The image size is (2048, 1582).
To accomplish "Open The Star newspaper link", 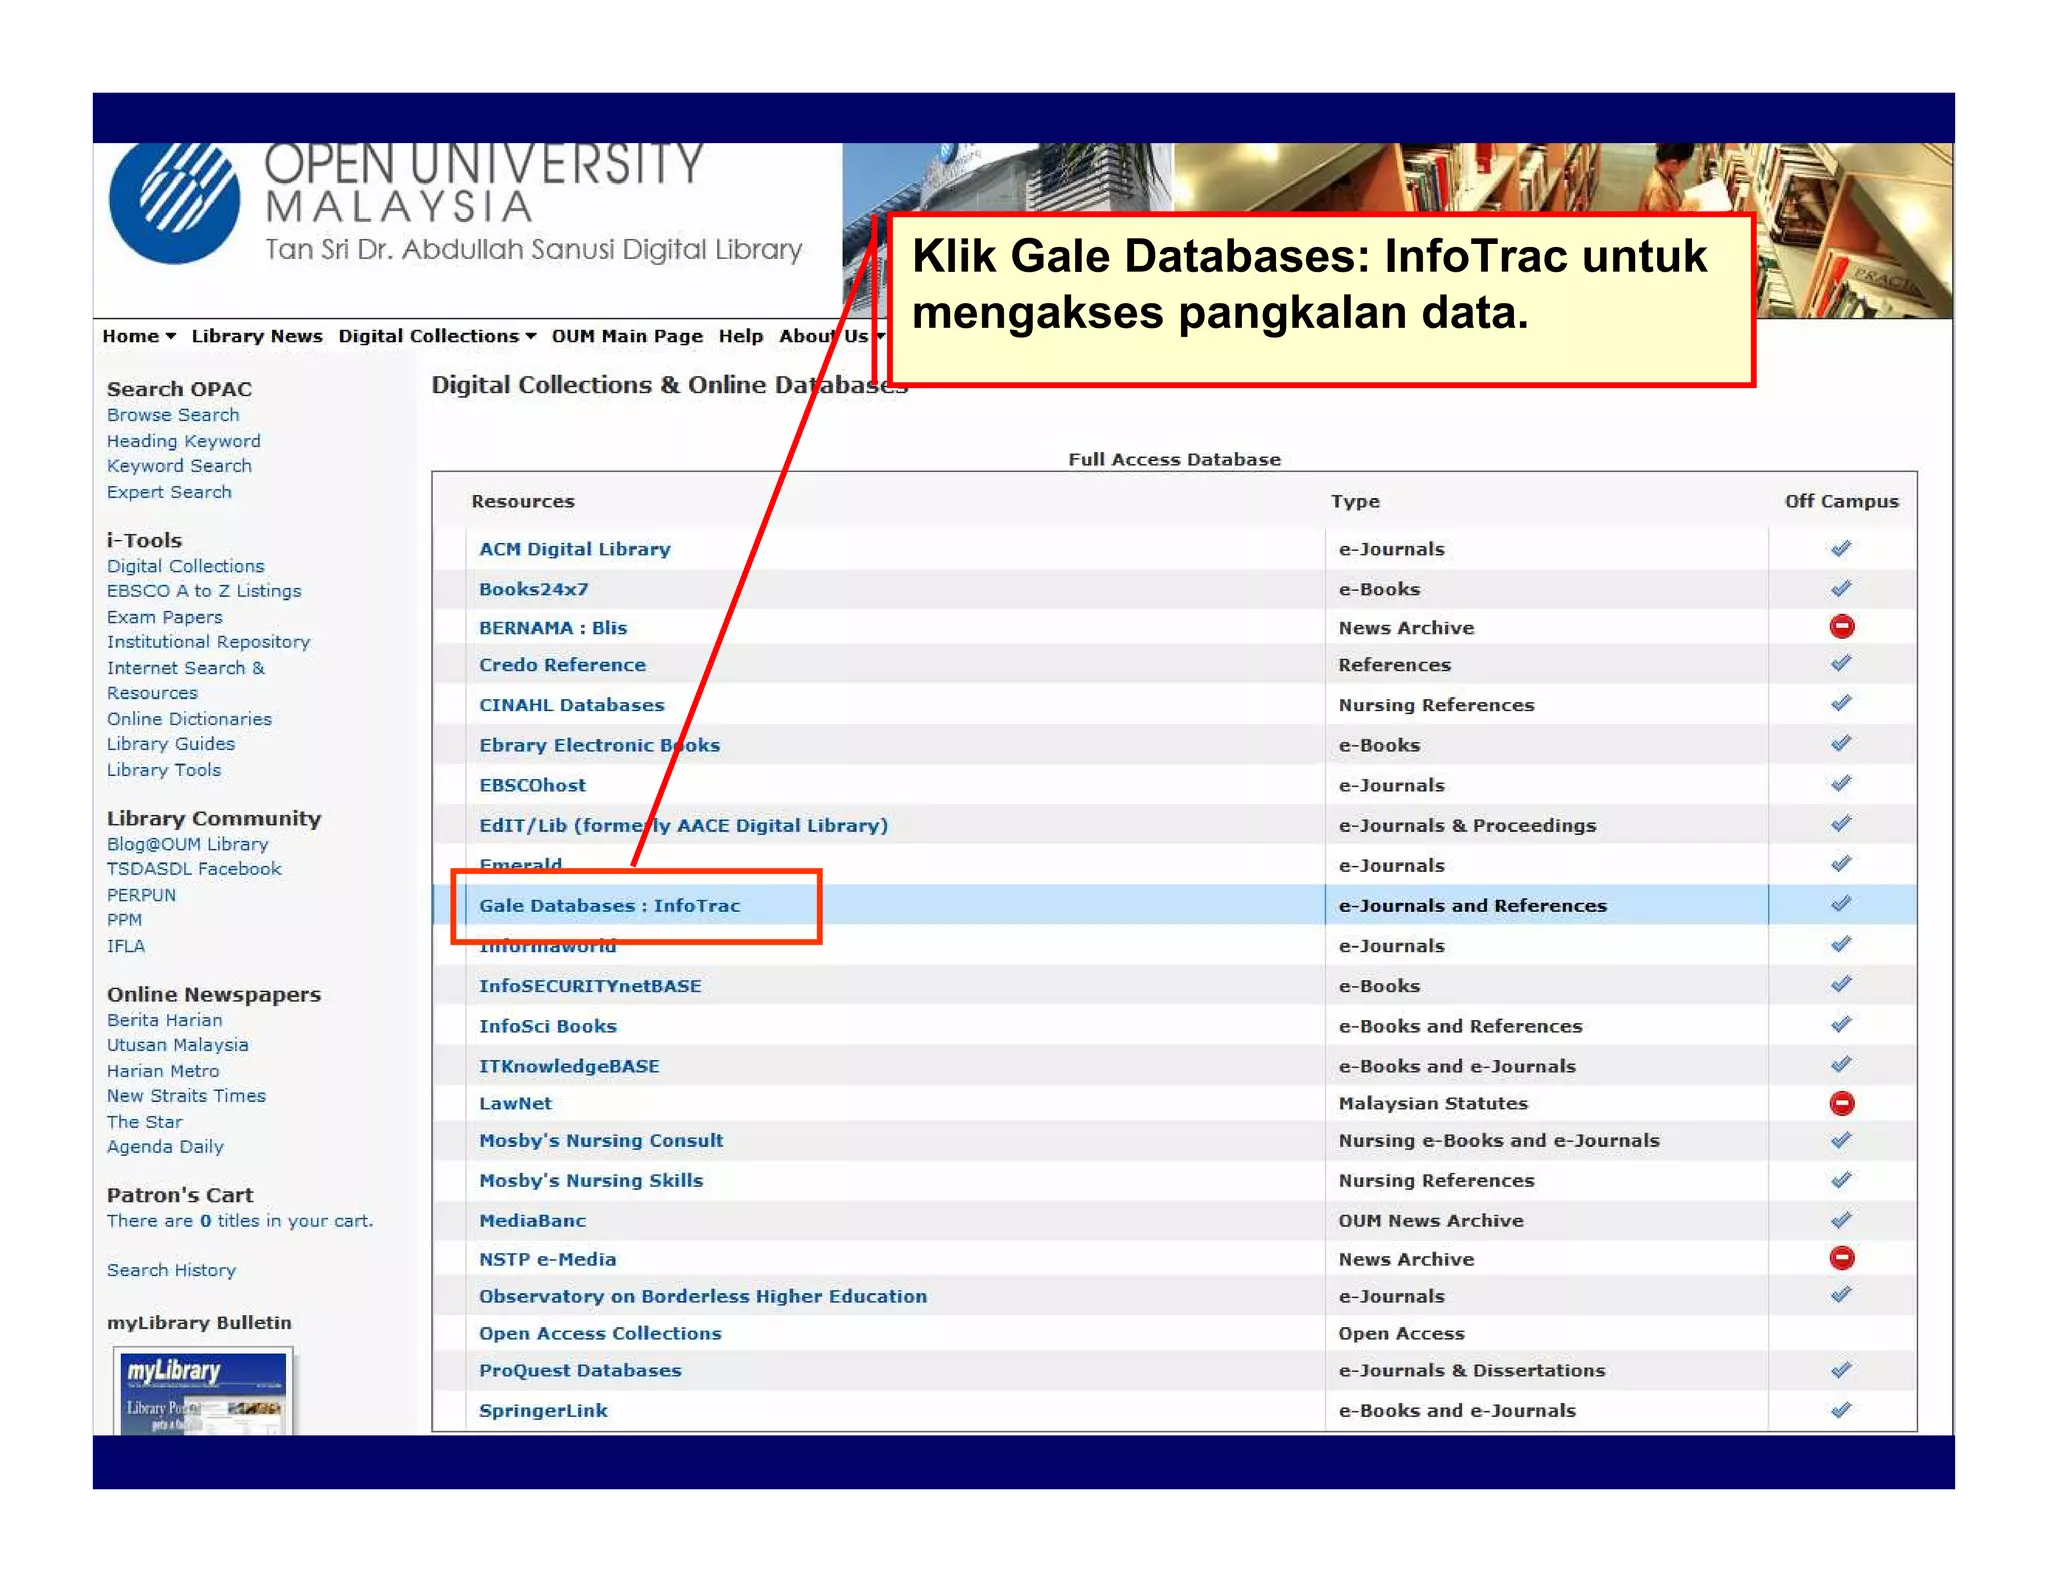I will (144, 1122).
